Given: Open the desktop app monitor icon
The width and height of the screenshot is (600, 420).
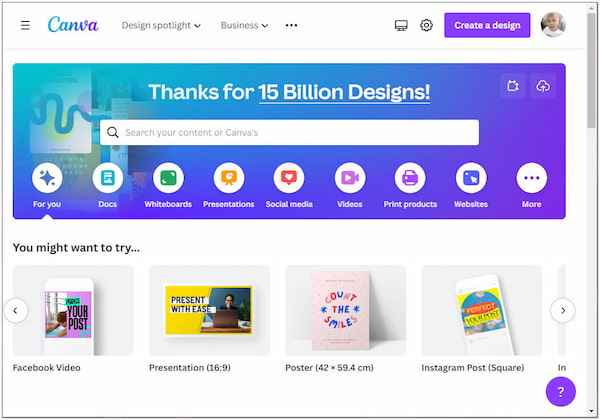Looking at the screenshot, I should [x=401, y=26].
